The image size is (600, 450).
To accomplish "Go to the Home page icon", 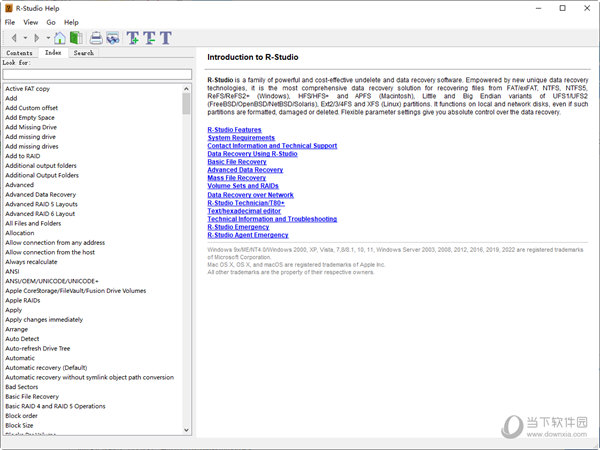I will (59, 38).
